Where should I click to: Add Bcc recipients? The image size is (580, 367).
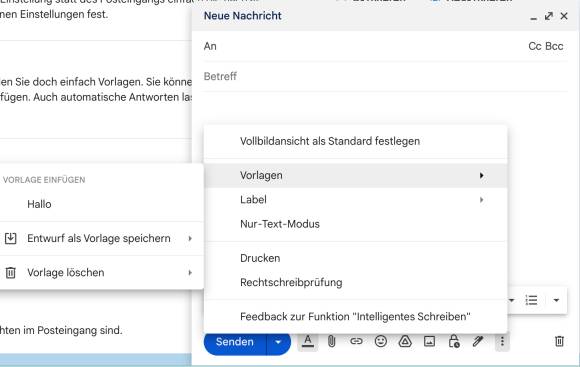pyautogui.click(x=554, y=46)
